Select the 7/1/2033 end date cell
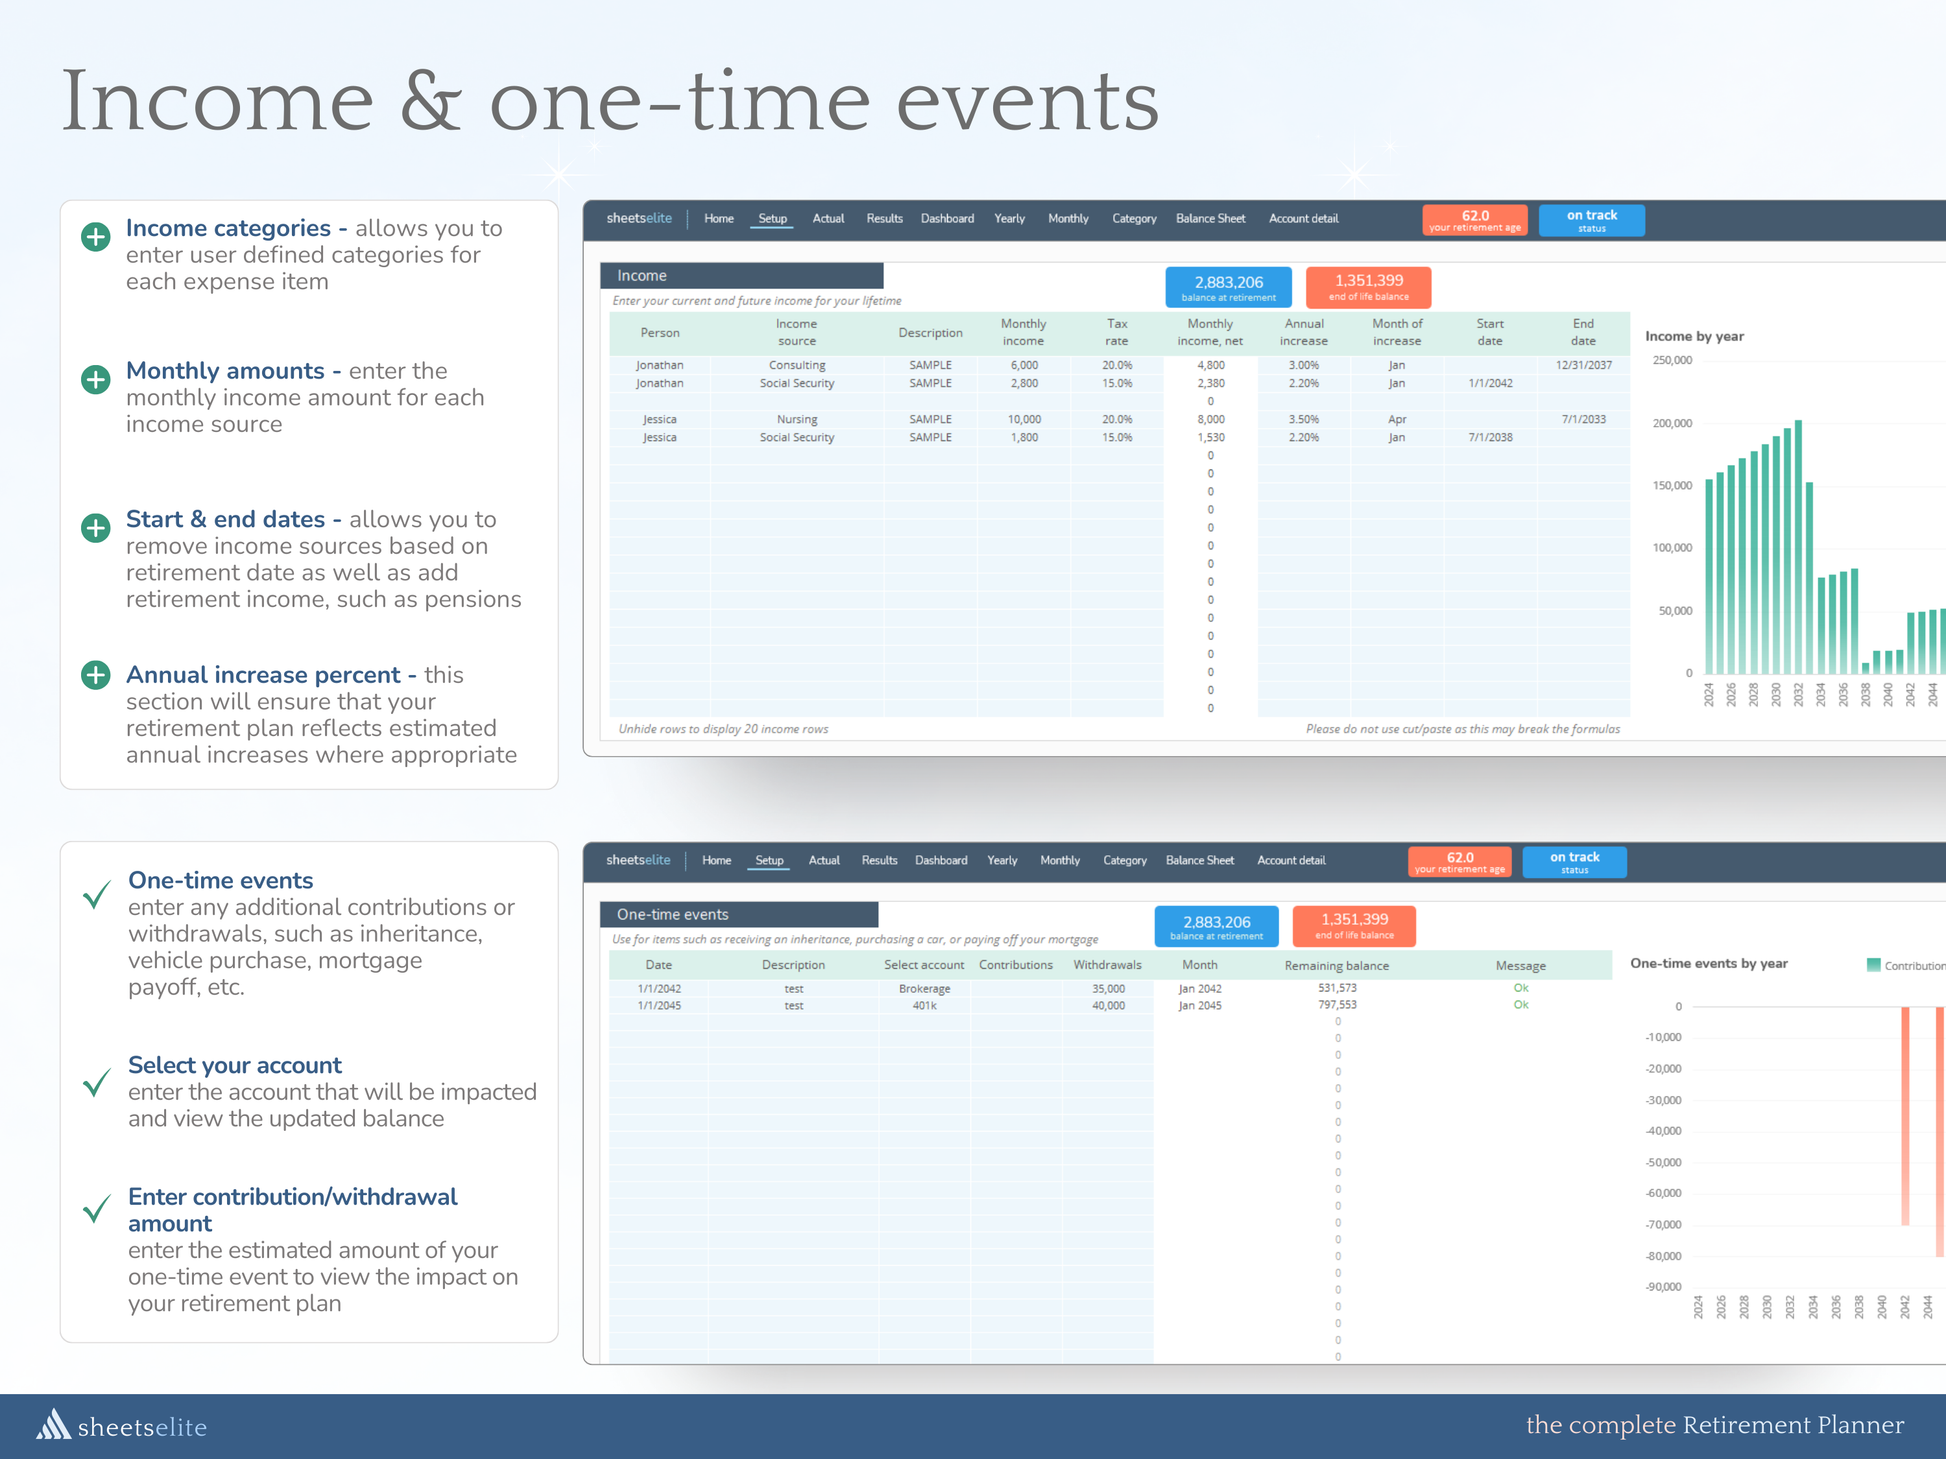The width and height of the screenshot is (1946, 1459). [x=1583, y=419]
